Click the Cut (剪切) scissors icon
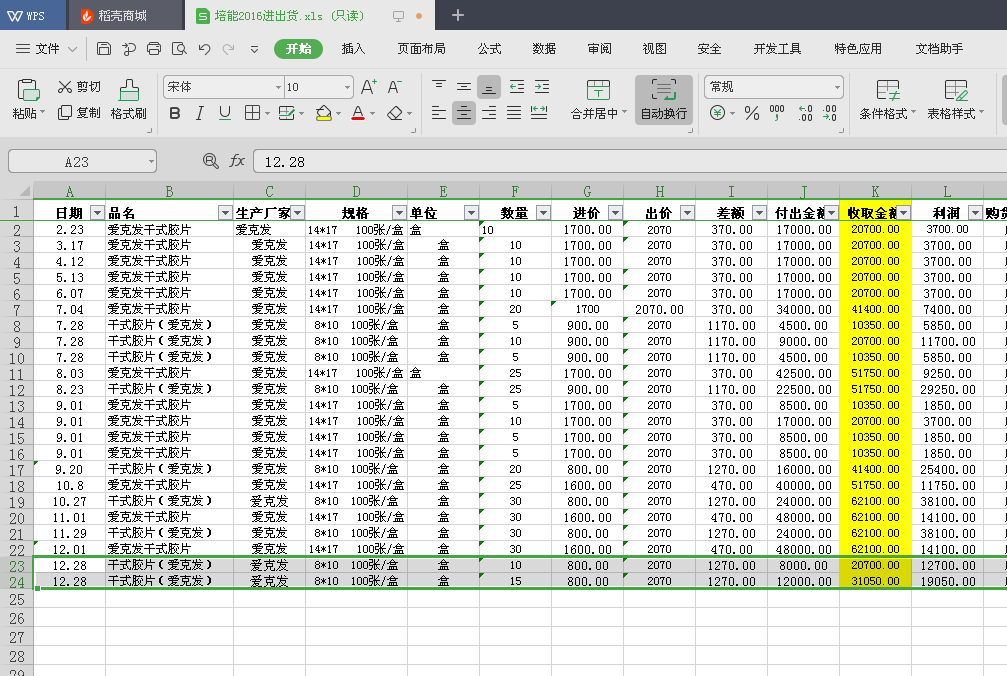Screen dimensions: 1007x676 pyautogui.click(x=66, y=87)
